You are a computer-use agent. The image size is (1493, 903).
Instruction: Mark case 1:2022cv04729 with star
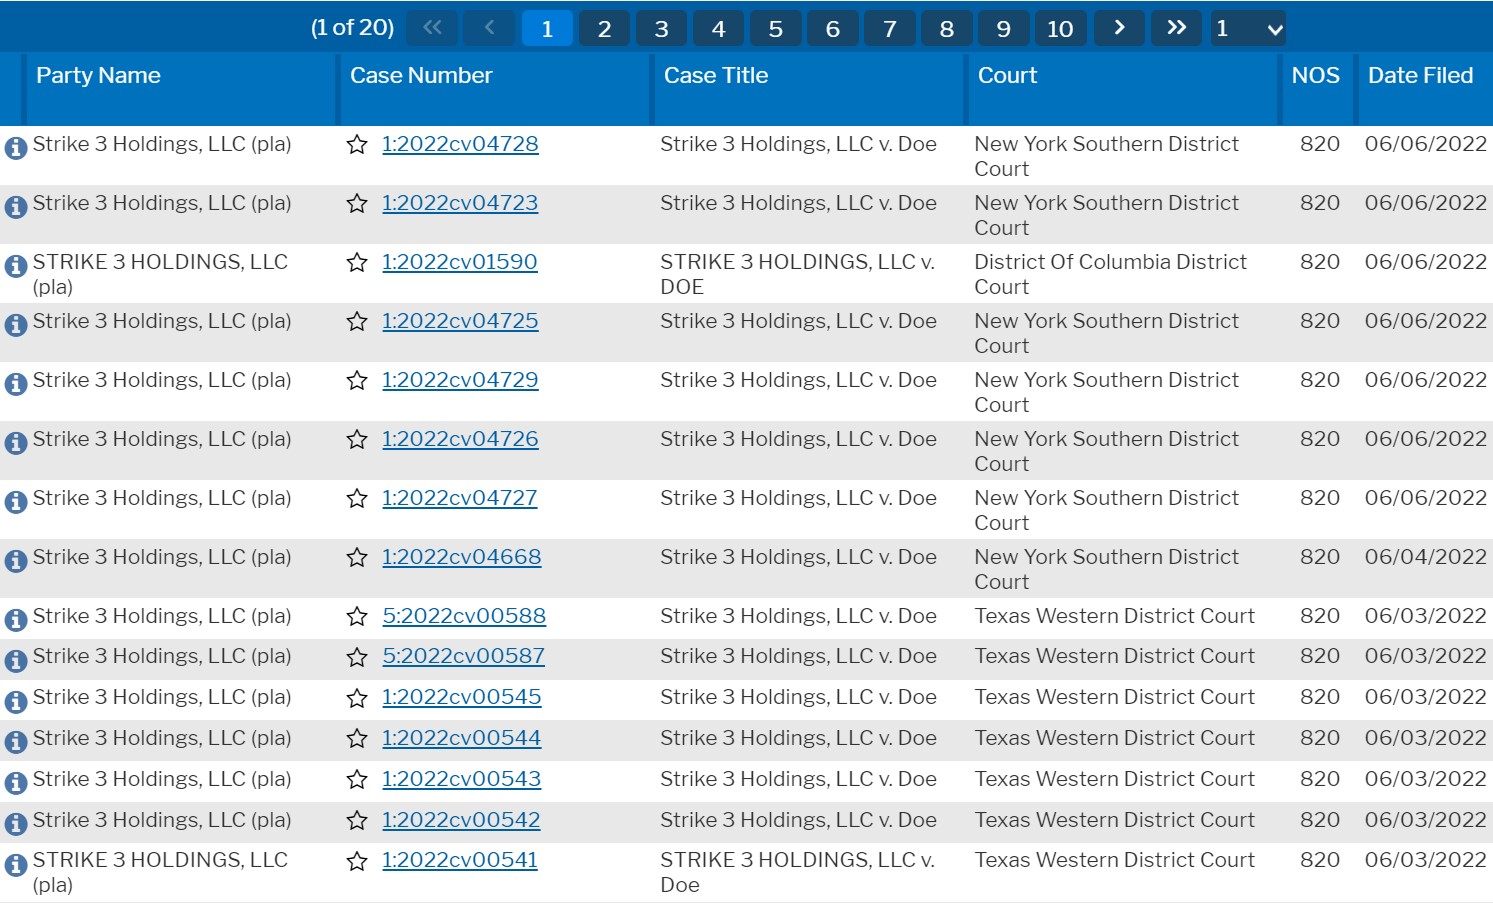[357, 381]
